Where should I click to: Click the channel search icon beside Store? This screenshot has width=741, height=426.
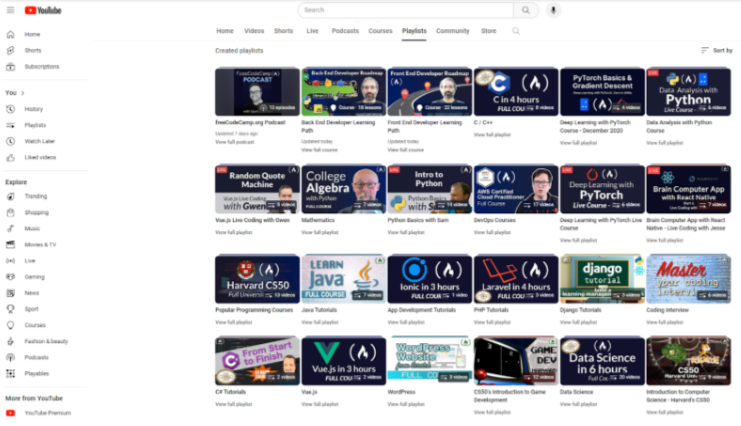coord(516,31)
